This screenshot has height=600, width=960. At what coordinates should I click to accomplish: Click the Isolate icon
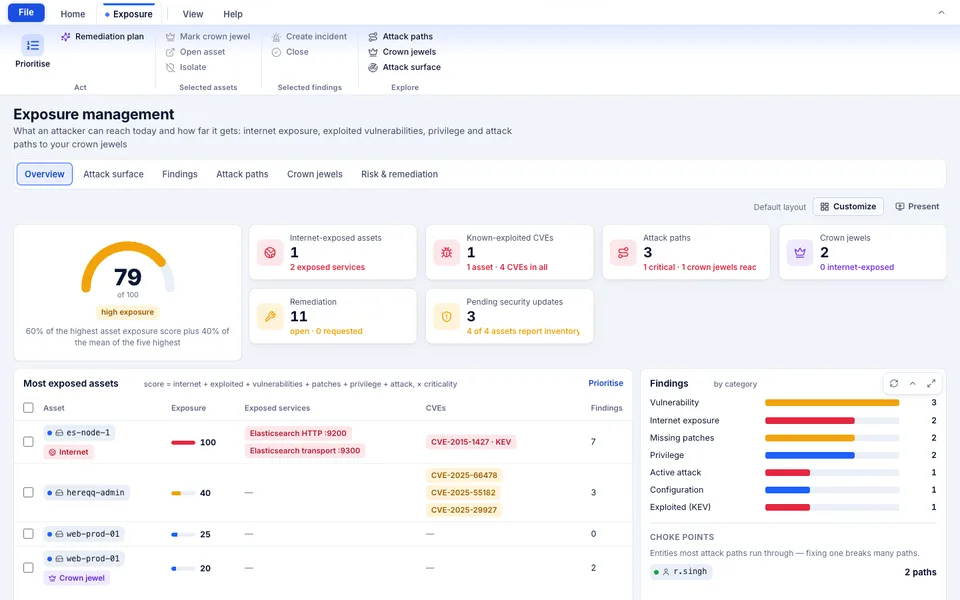170,67
